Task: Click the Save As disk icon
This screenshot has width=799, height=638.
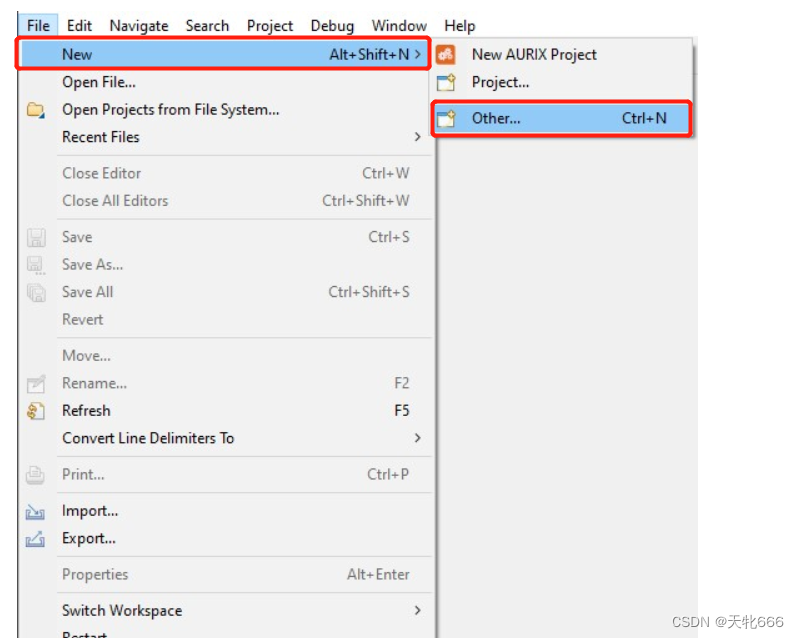Action: click(x=36, y=265)
